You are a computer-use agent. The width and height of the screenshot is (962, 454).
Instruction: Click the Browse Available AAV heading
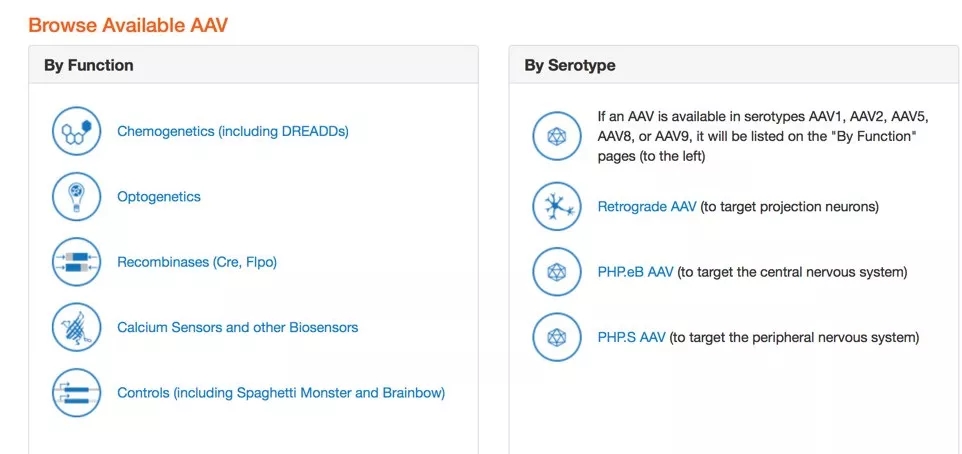128,24
